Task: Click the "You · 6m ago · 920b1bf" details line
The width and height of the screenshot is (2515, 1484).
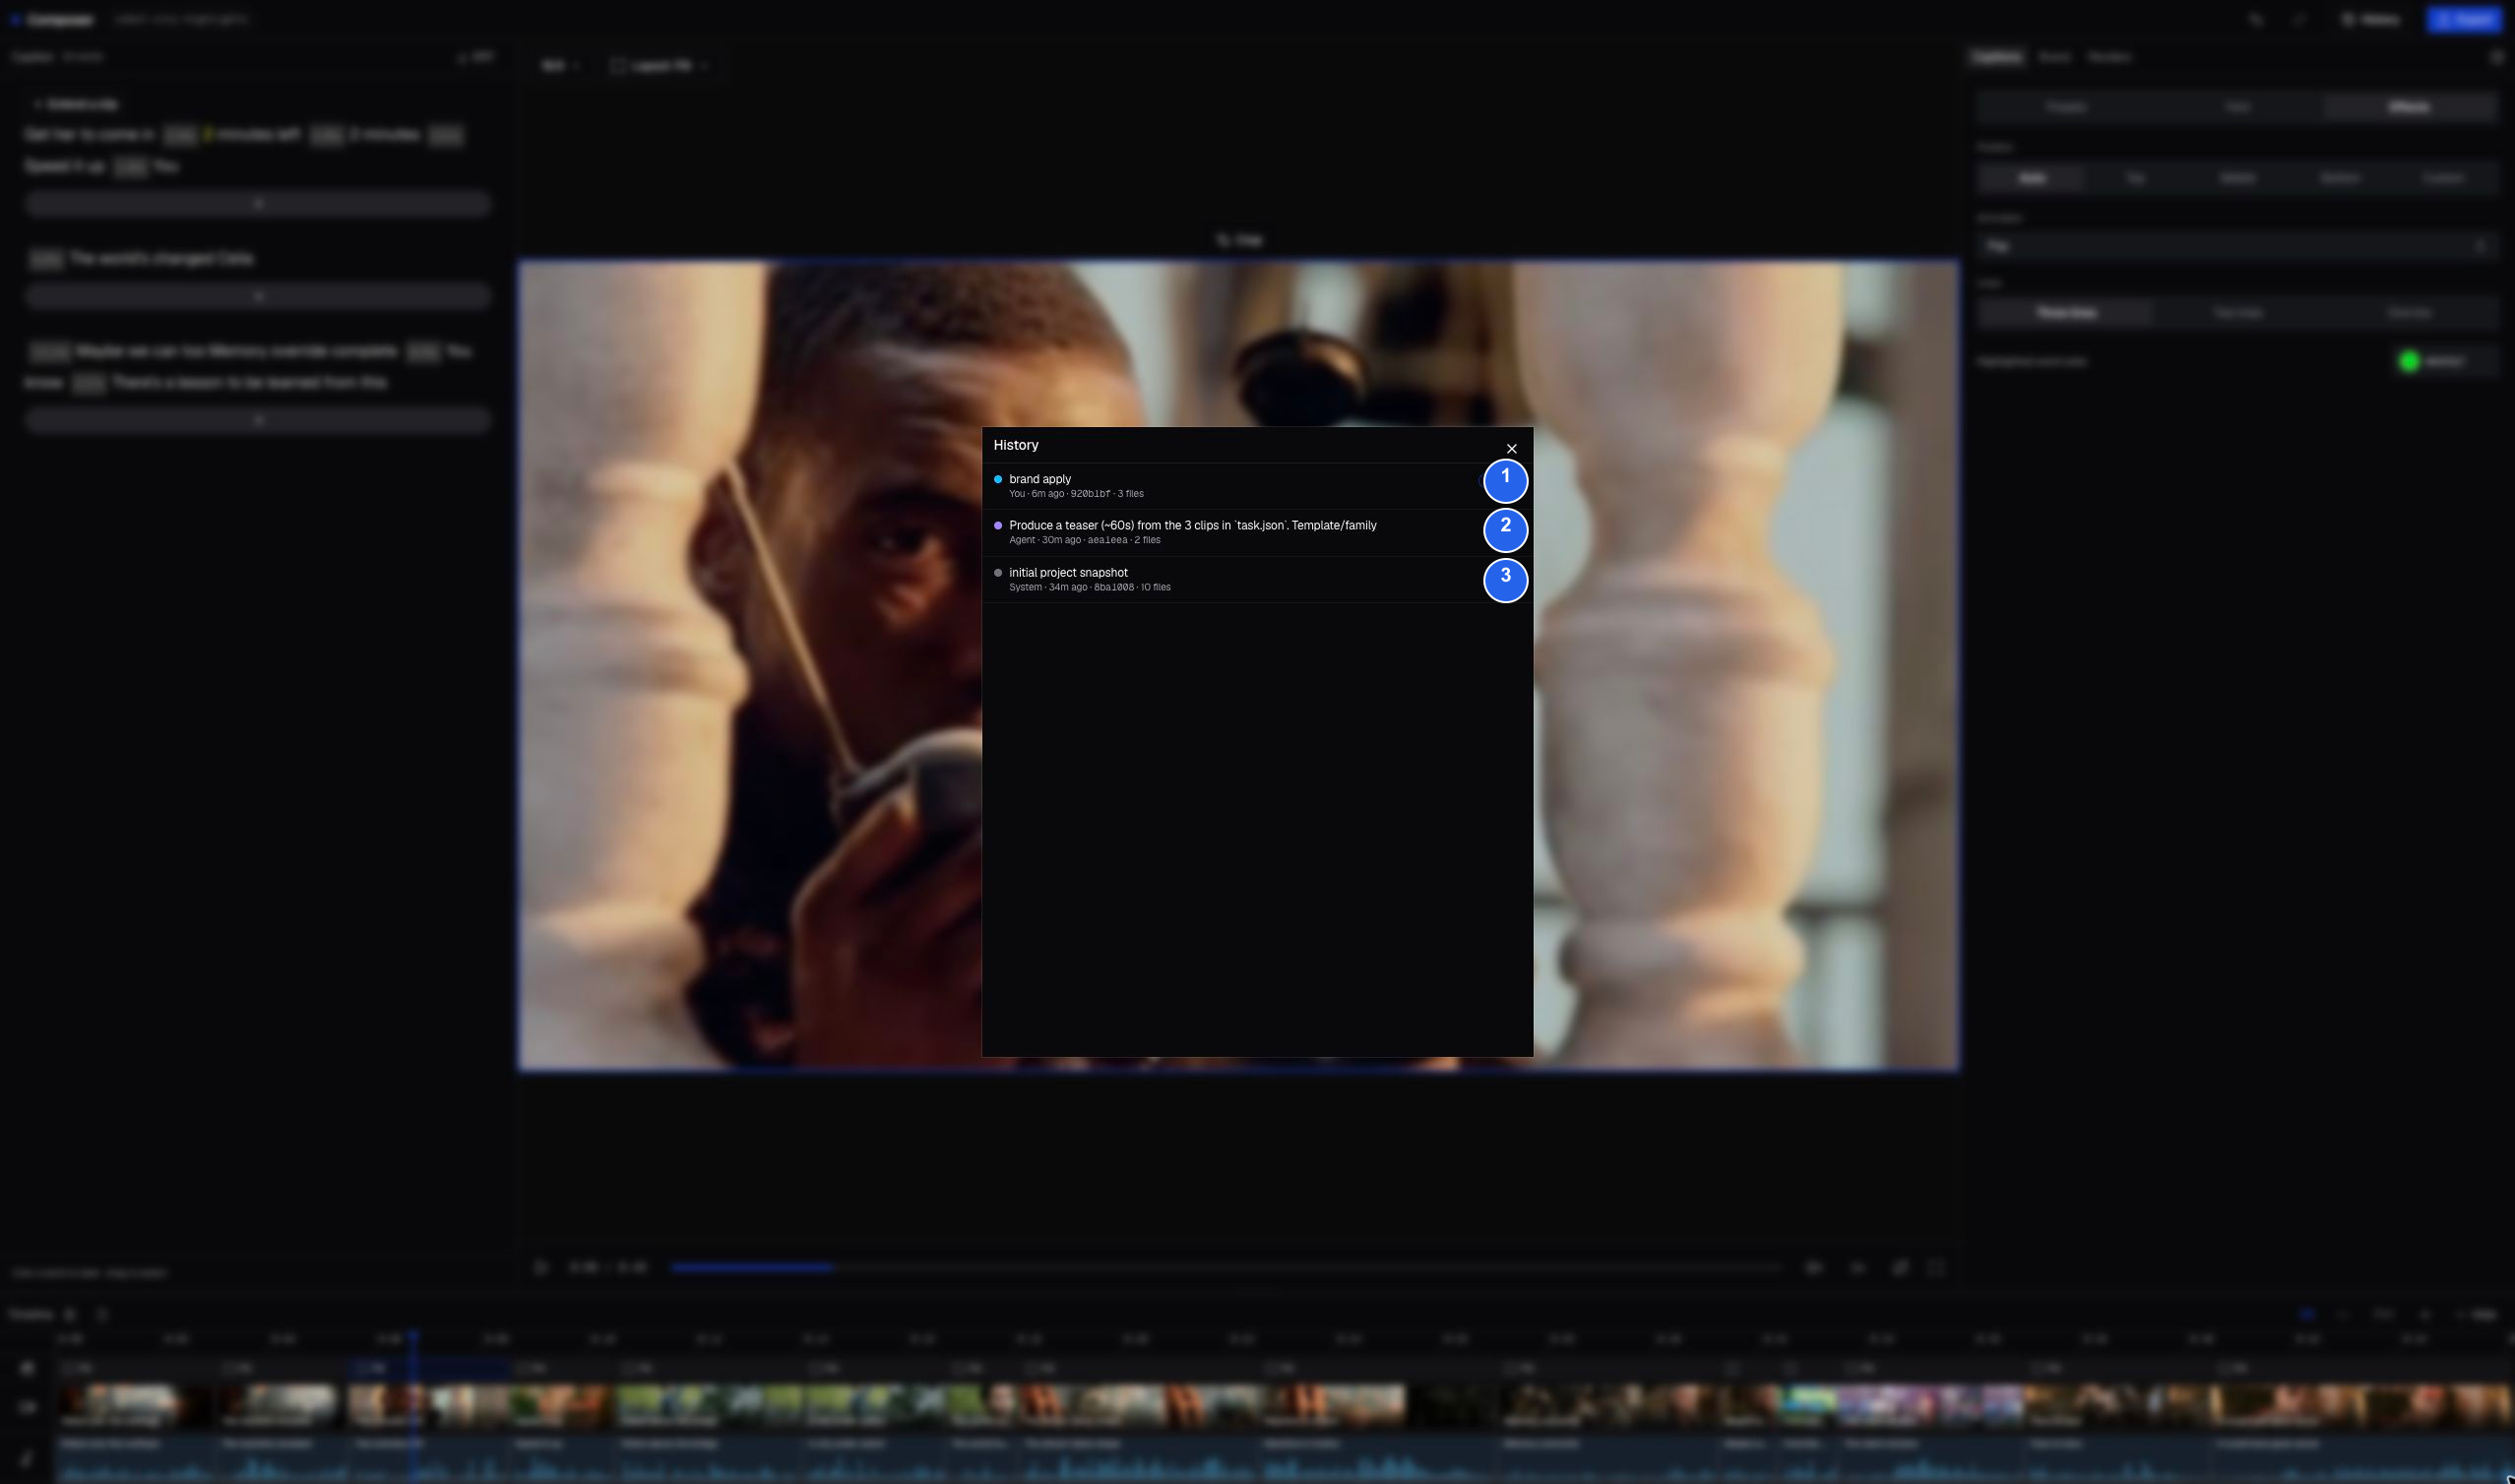Action: click(1076, 494)
